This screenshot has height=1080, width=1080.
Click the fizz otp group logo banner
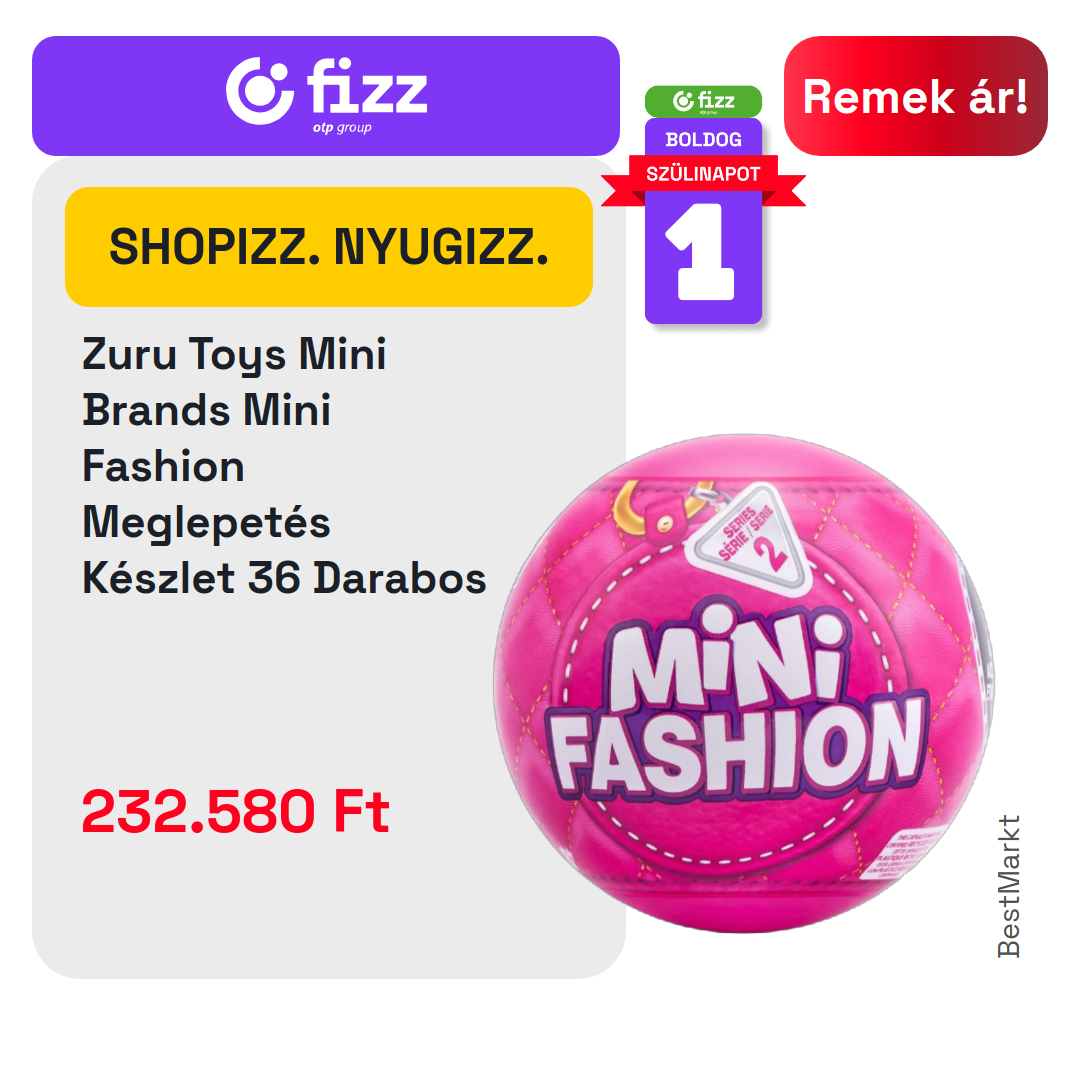tap(326, 96)
